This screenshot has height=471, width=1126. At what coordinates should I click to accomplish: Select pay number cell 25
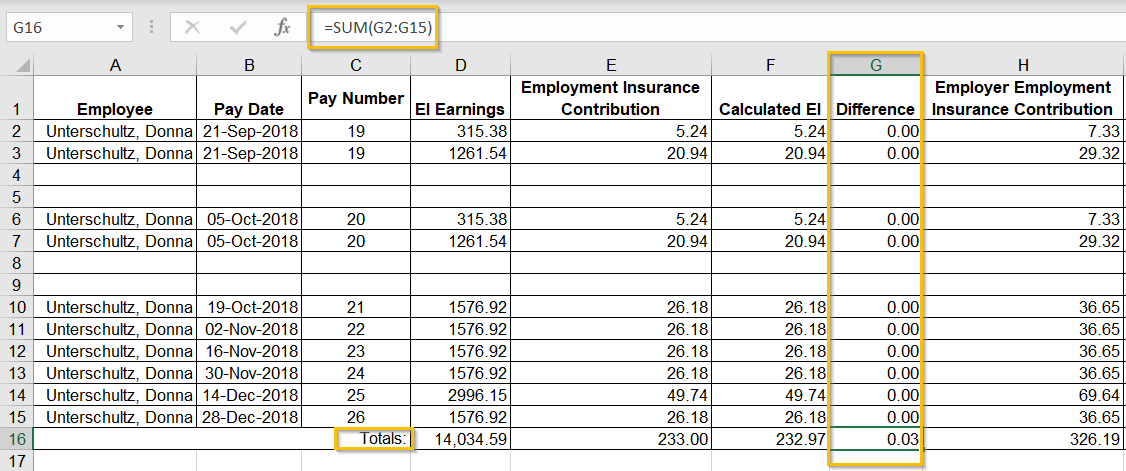point(356,395)
